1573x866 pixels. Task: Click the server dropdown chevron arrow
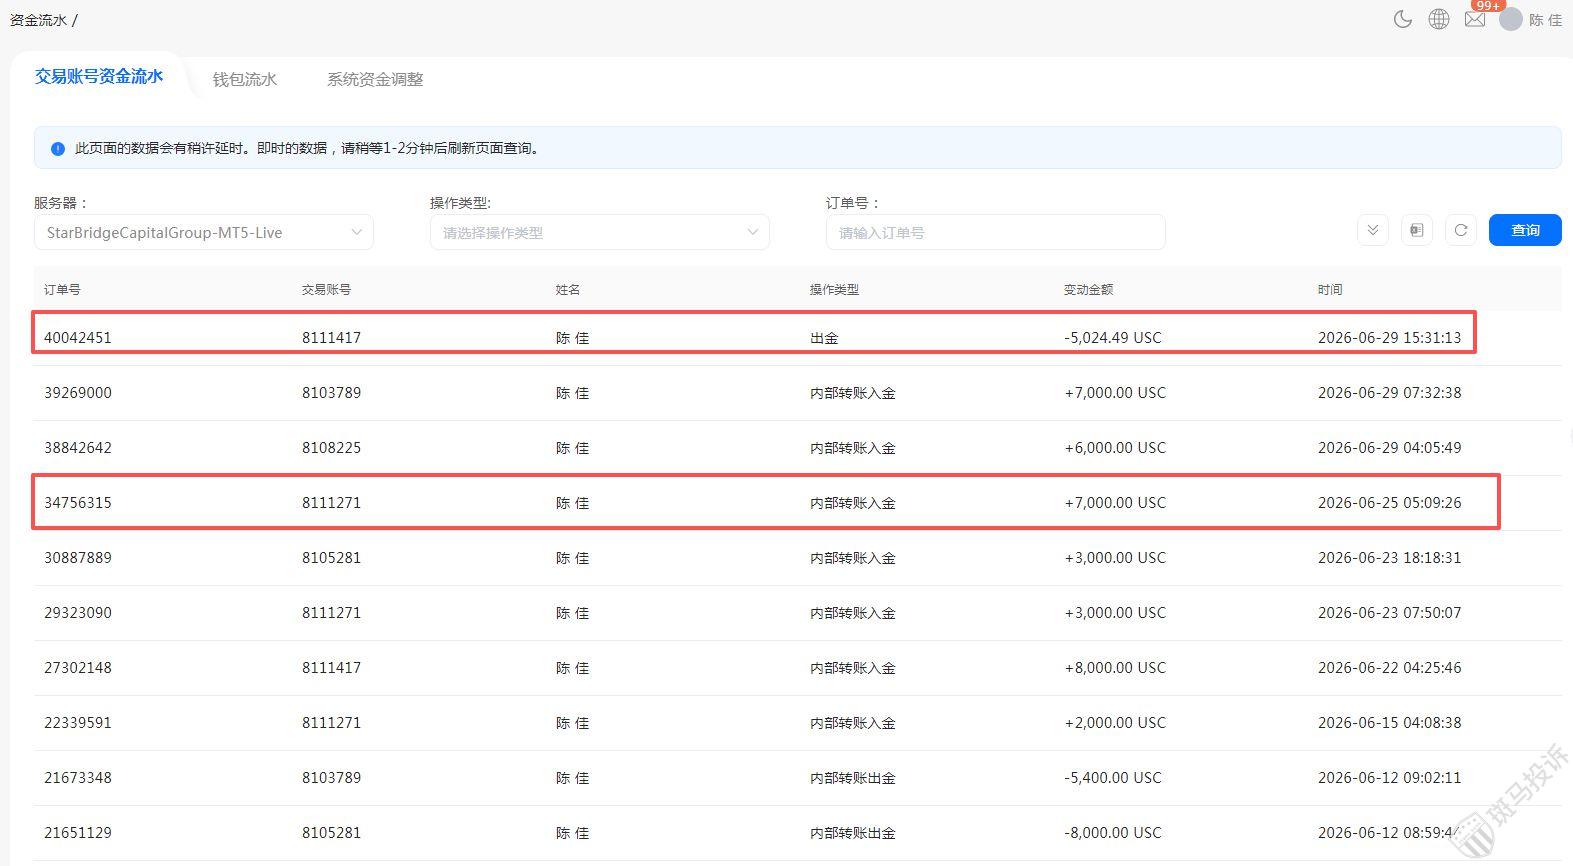[x=356, y=232]
